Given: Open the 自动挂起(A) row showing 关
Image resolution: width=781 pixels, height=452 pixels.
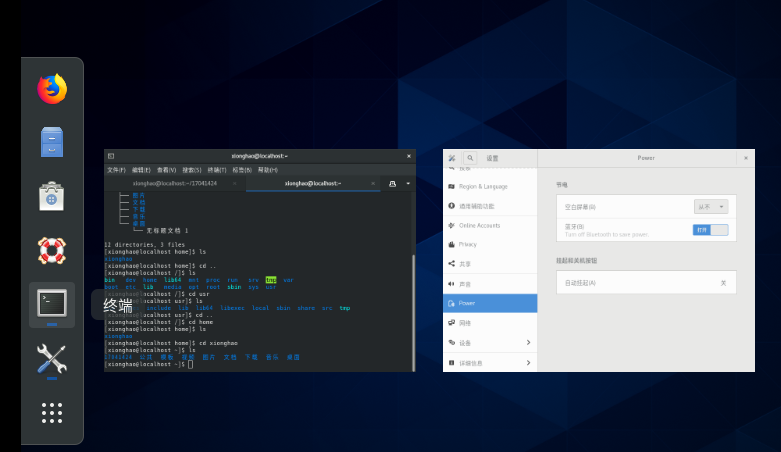Looking at the screenshot, I should 646,283.
